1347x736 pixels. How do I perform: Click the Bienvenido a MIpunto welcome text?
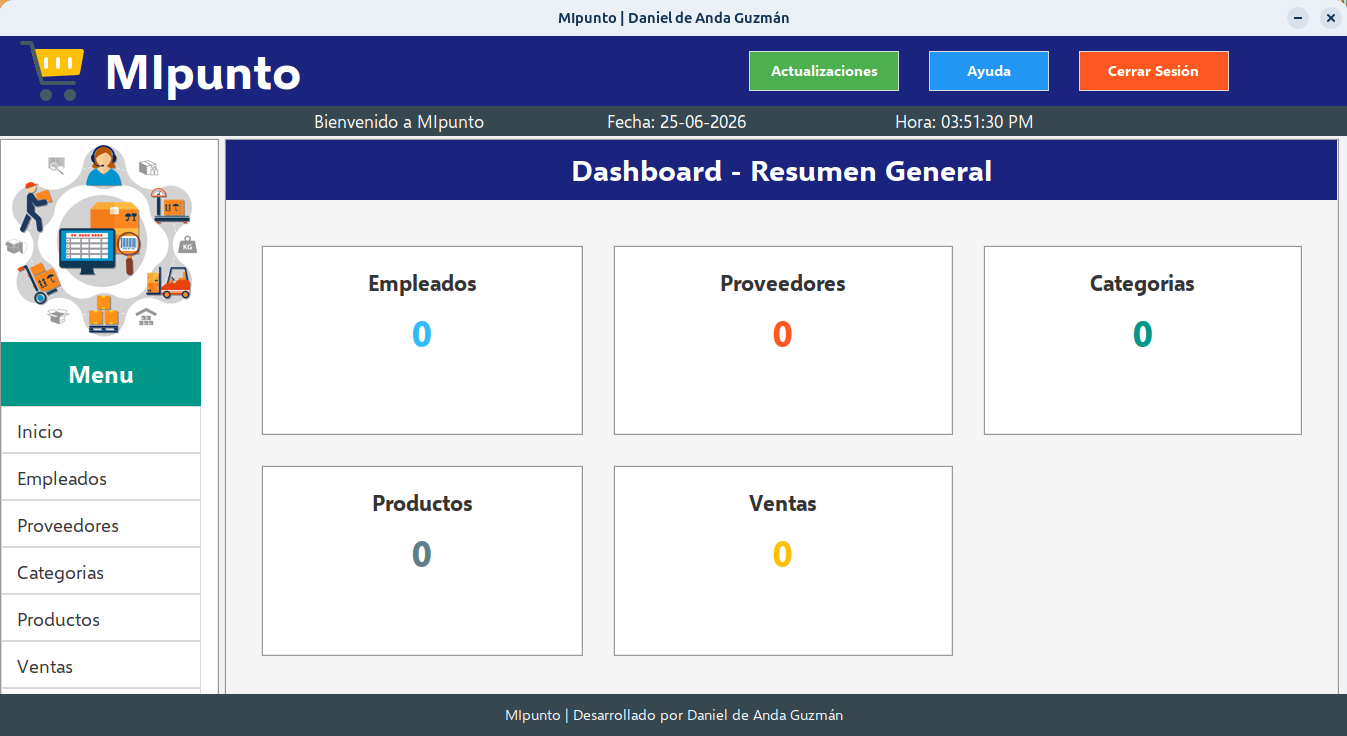click(399, 122)
